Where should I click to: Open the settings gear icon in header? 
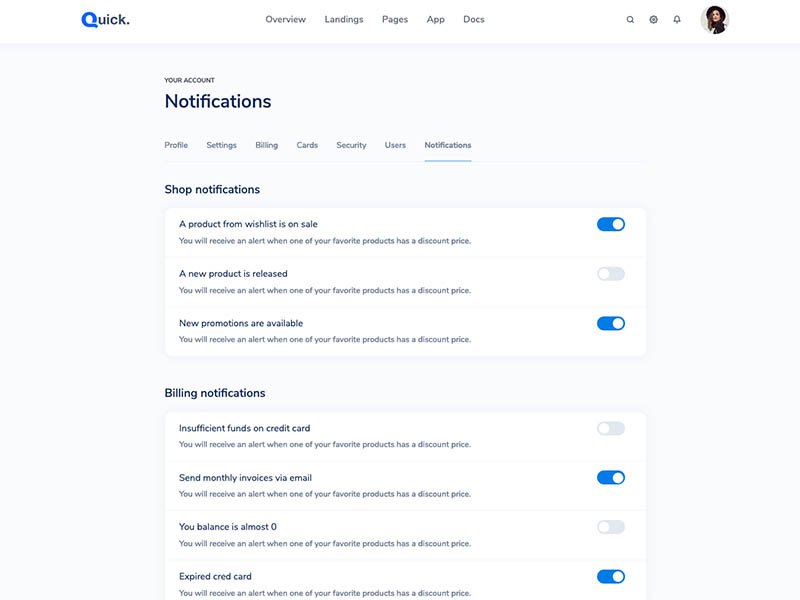pos(653,19)
